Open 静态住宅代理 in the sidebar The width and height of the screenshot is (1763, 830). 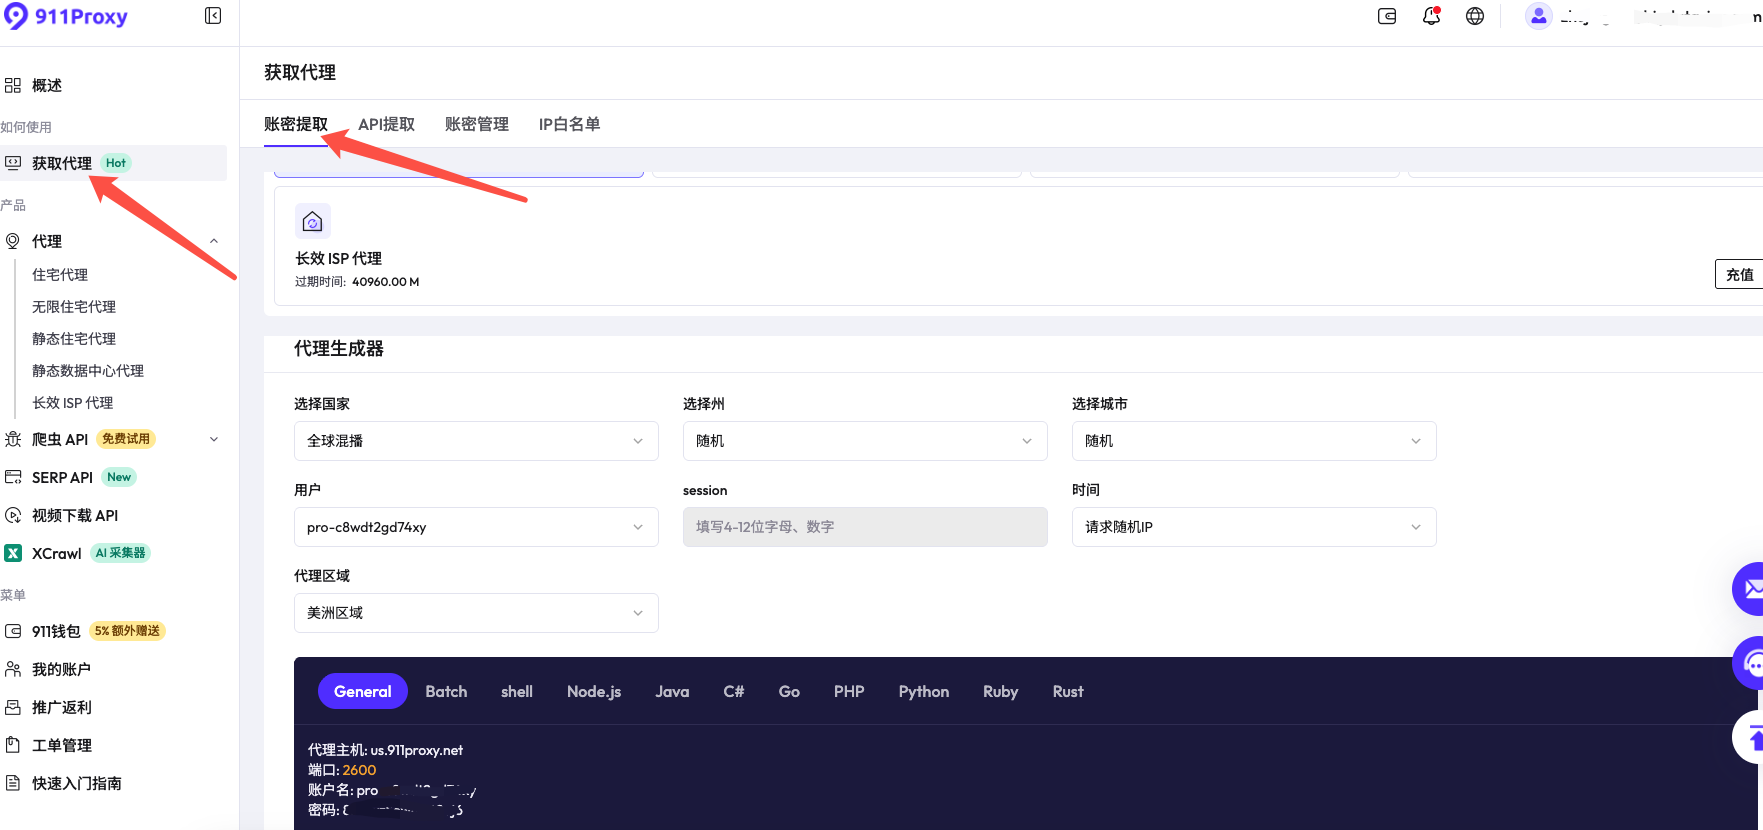[74, 338]
